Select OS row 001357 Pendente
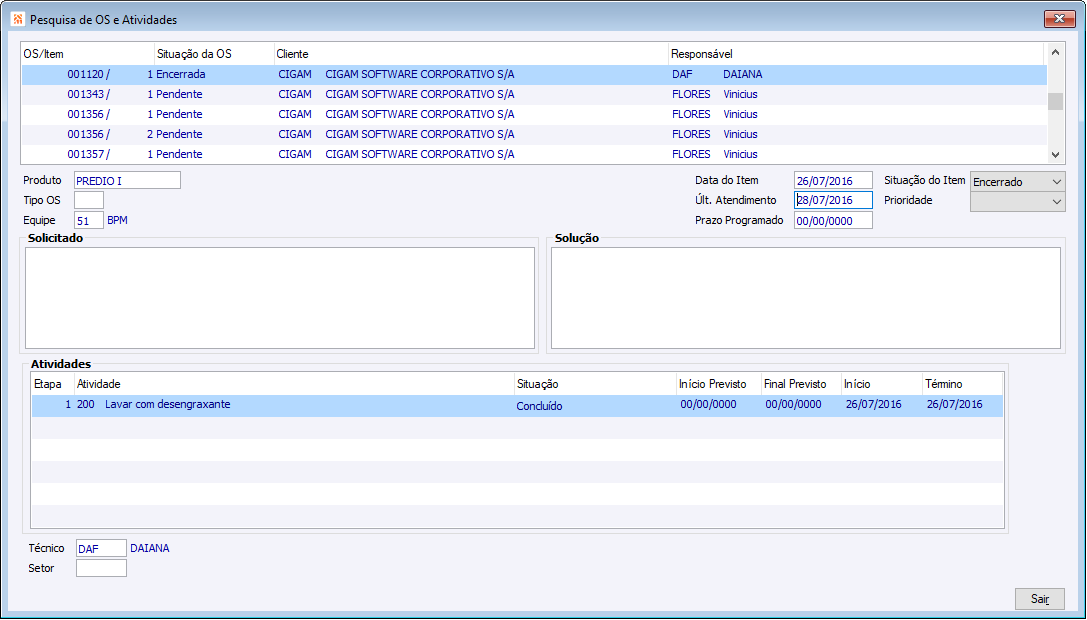The height and width of the screenshot is (620, 1087). pos(534,155)
